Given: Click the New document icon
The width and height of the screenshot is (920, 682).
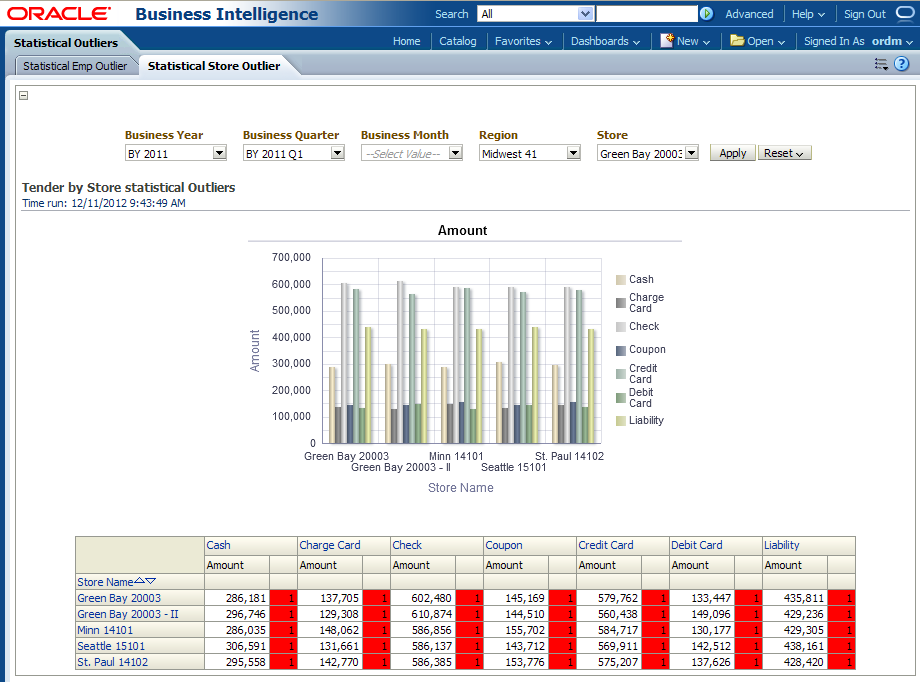Looking at the screenshot, I should click(666, 41).
